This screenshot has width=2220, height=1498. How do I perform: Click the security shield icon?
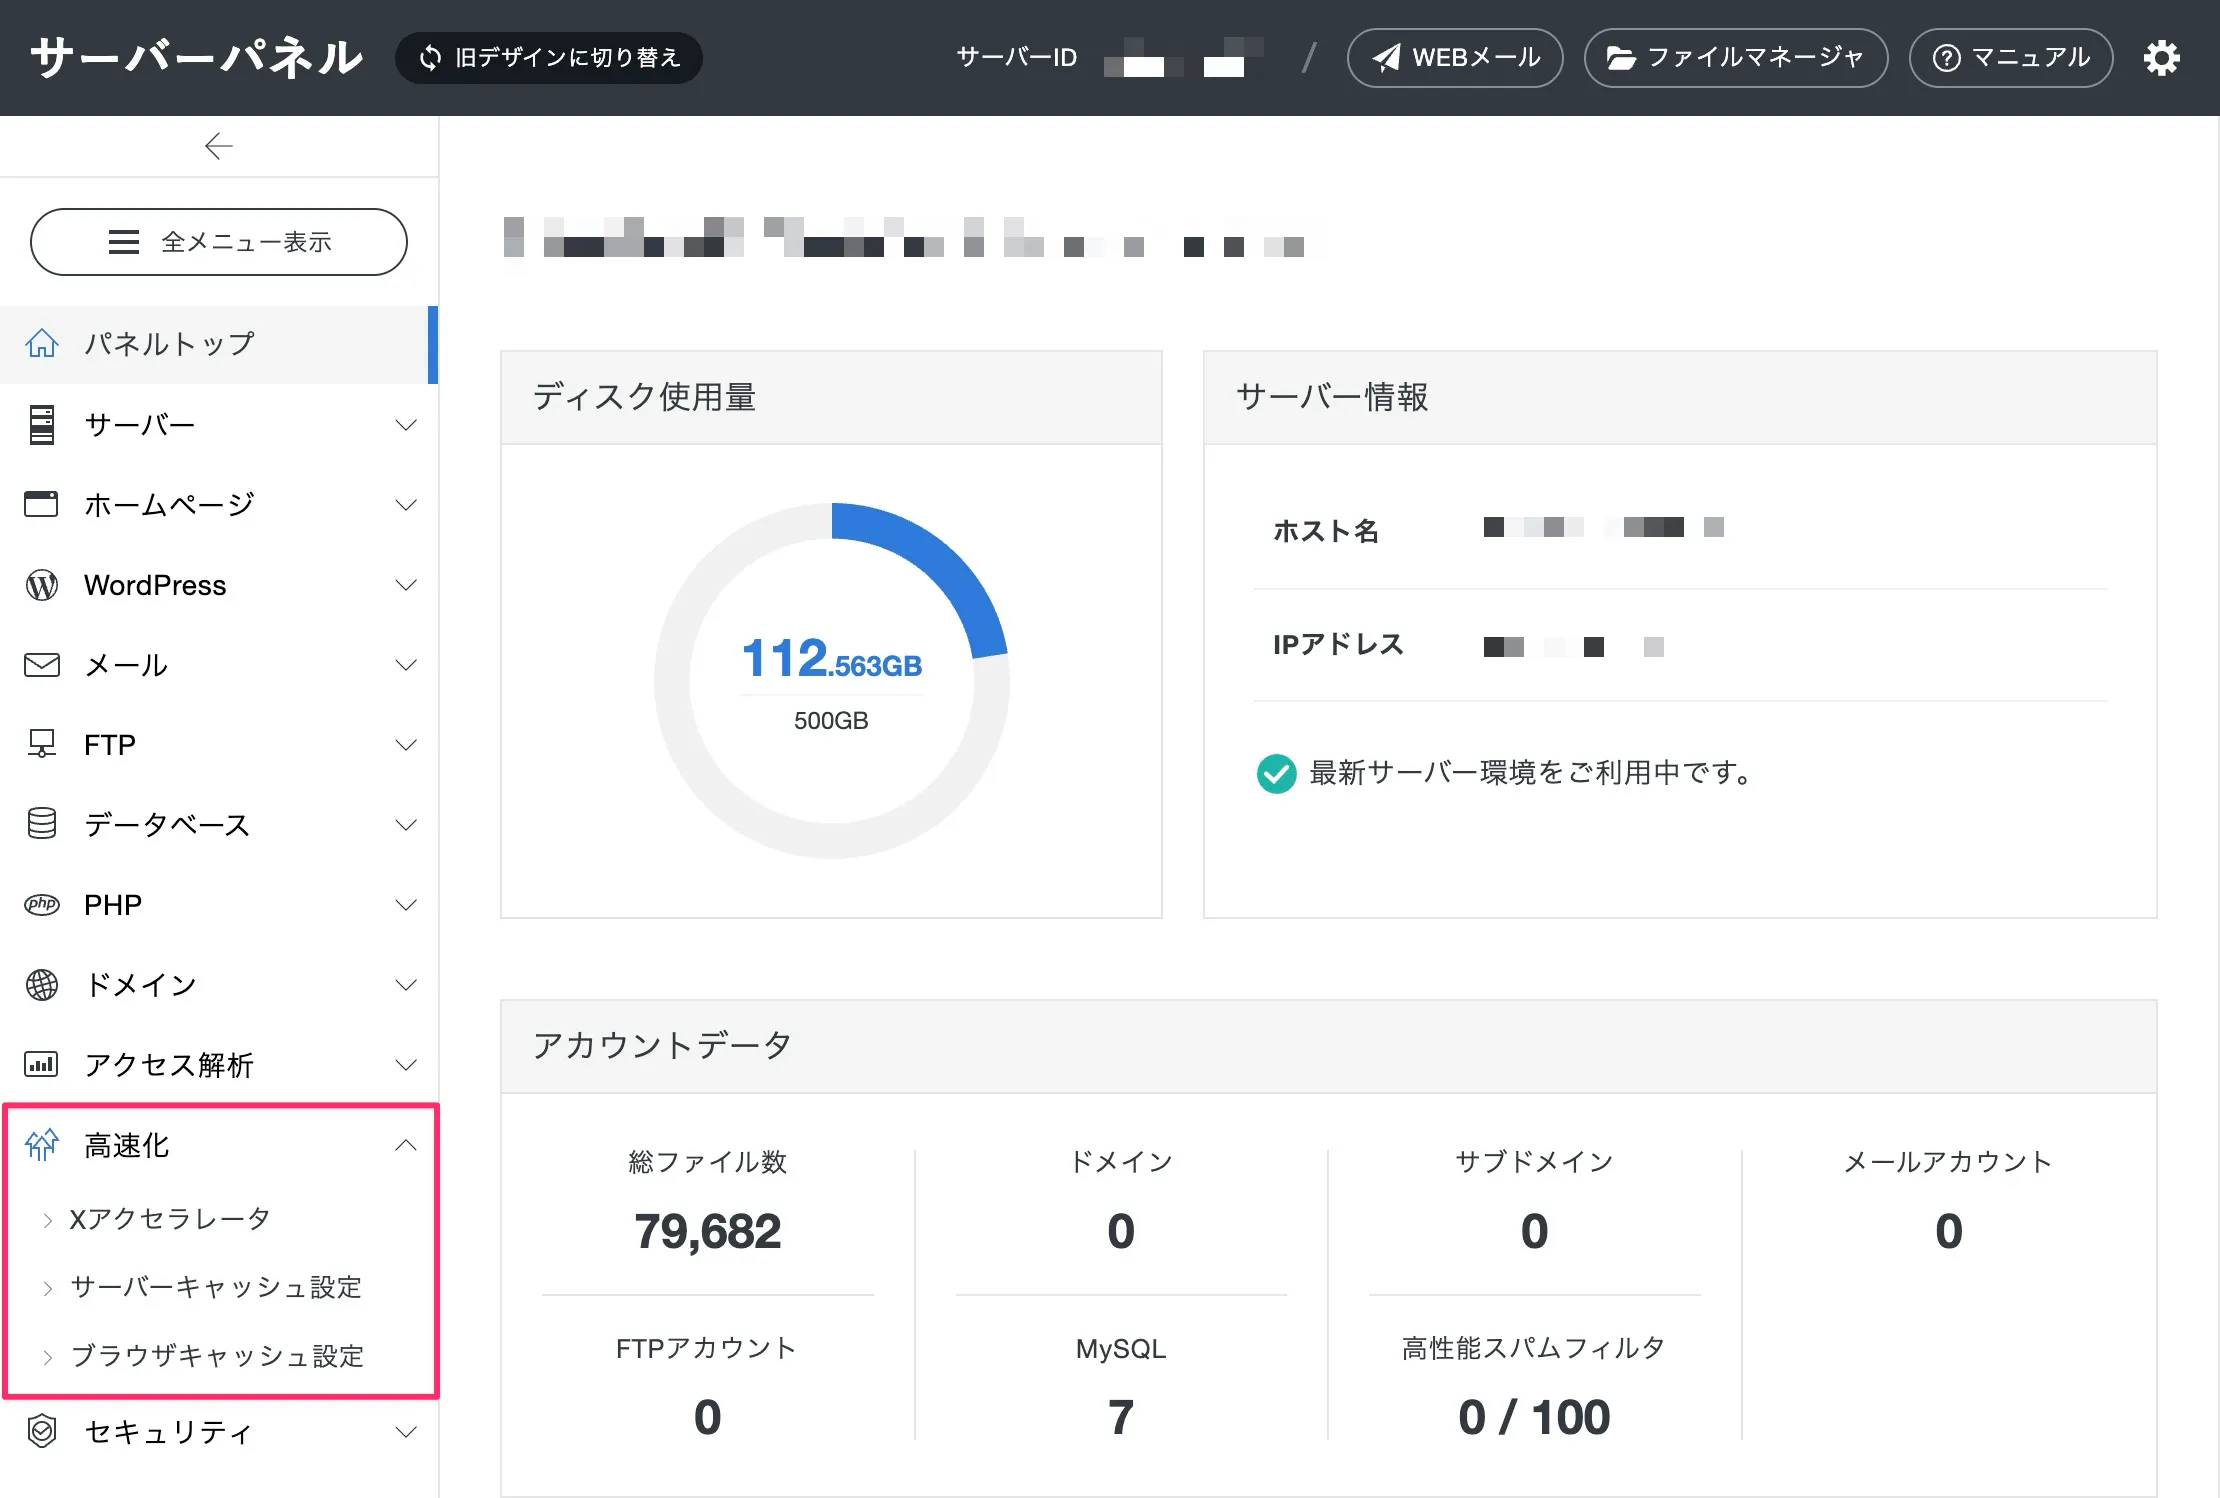[x=42, y=1431]
